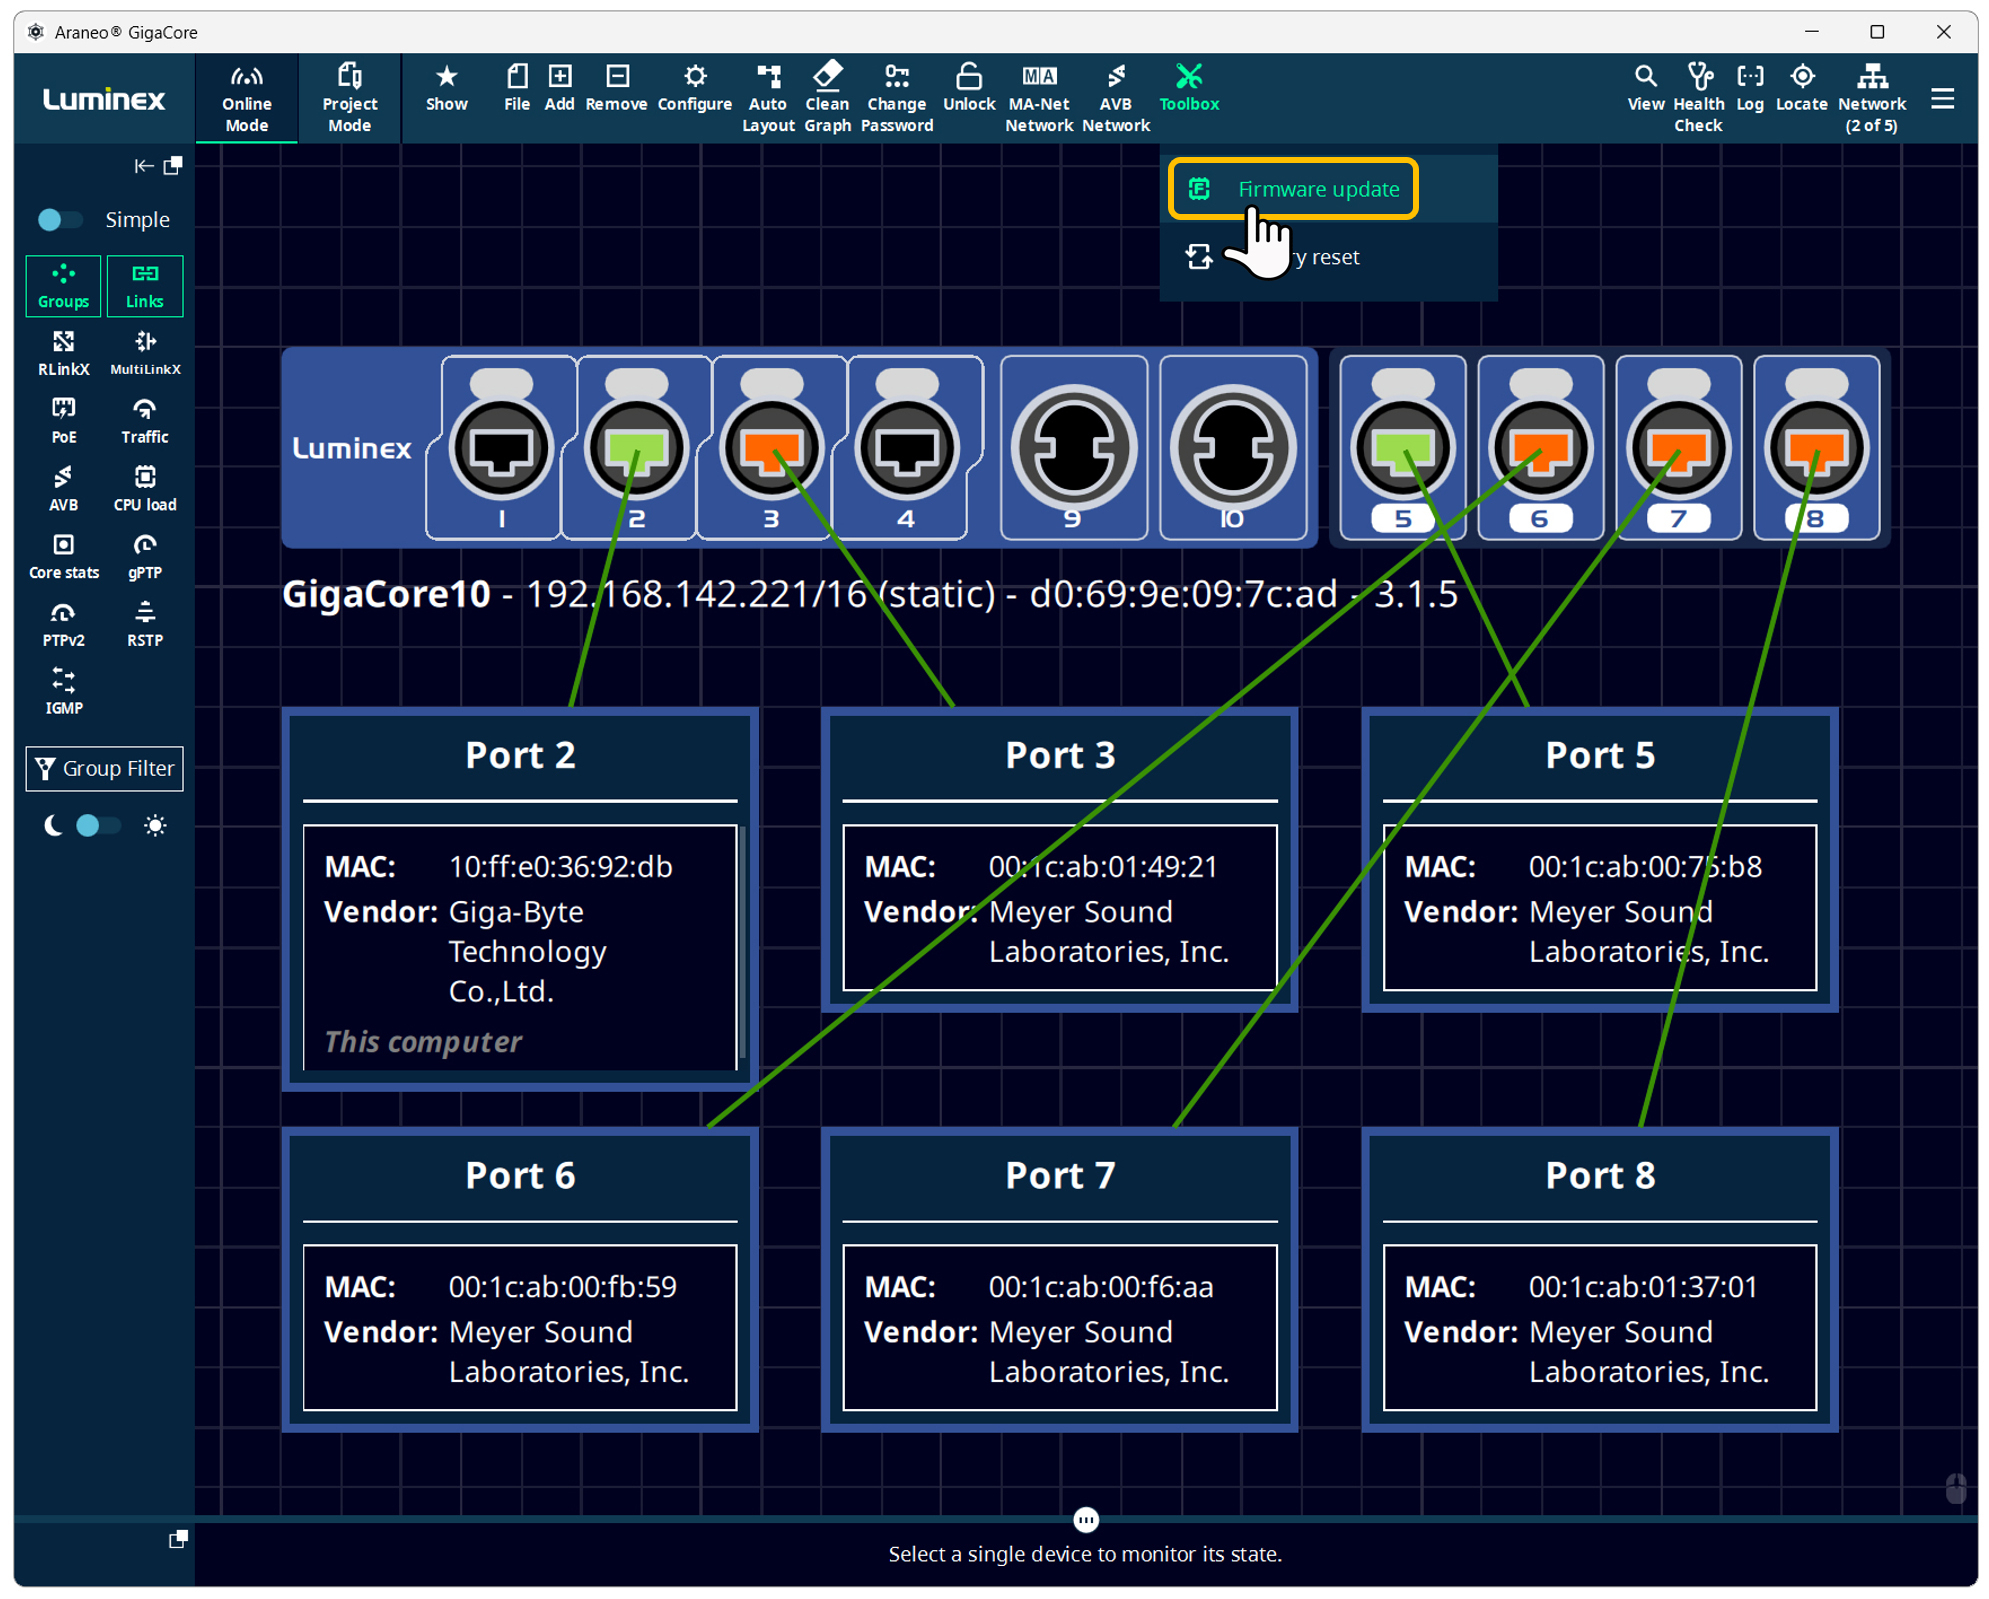Open MA-Net Network tool
The height and width of the screenshot is (1599, 1989).
click(1038, 98)
